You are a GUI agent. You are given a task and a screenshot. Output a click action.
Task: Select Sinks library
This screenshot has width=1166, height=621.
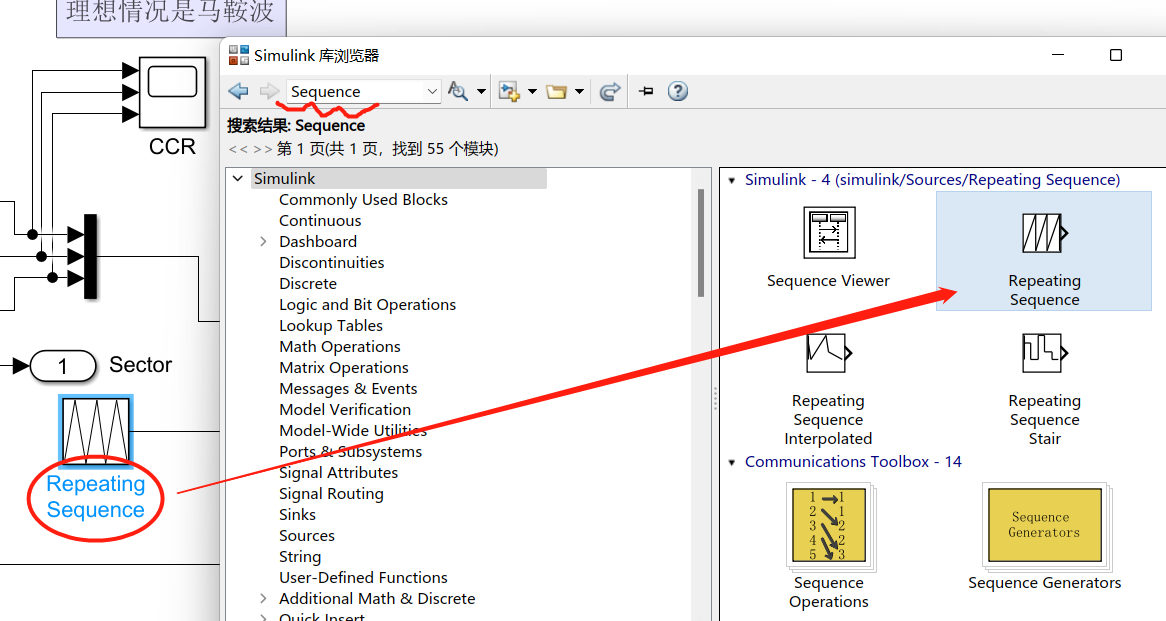click(x=297, y=515)
